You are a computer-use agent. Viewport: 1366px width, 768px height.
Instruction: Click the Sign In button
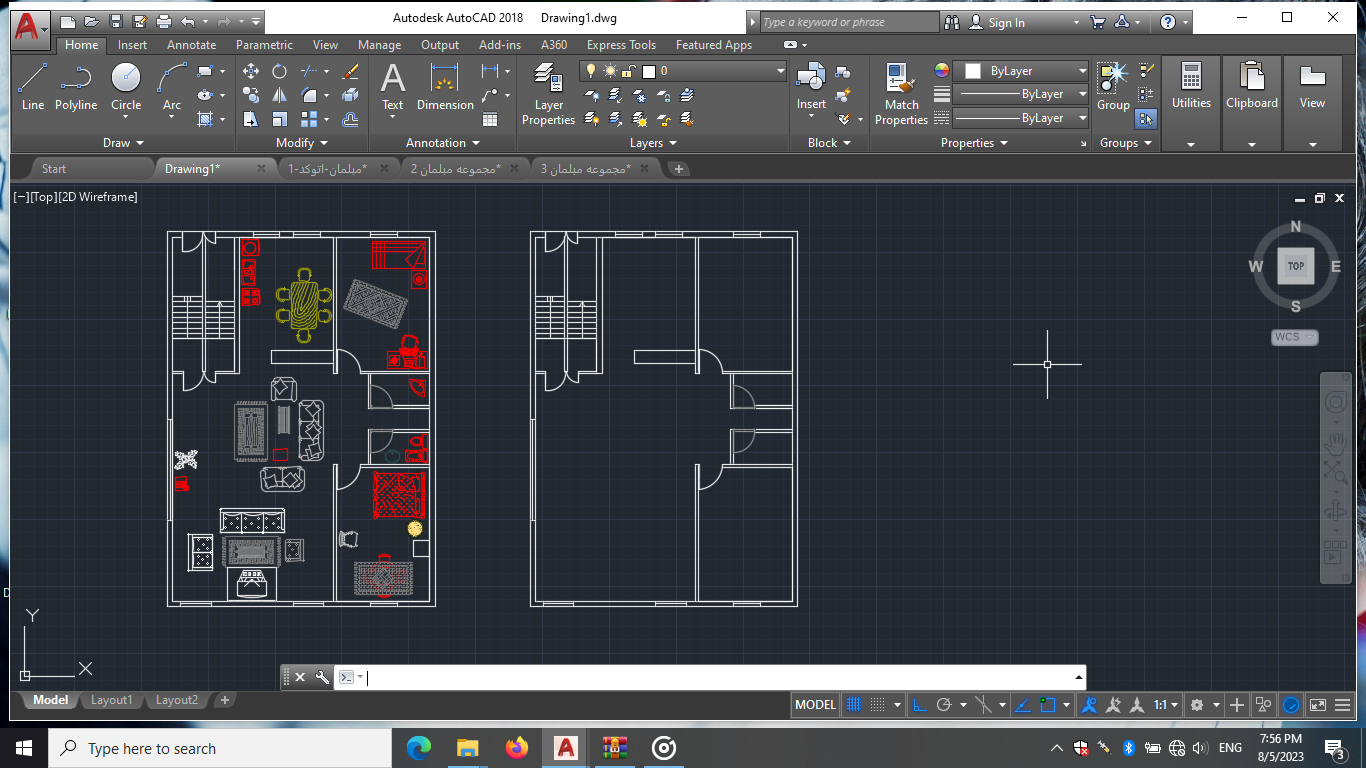point(1006,22)
